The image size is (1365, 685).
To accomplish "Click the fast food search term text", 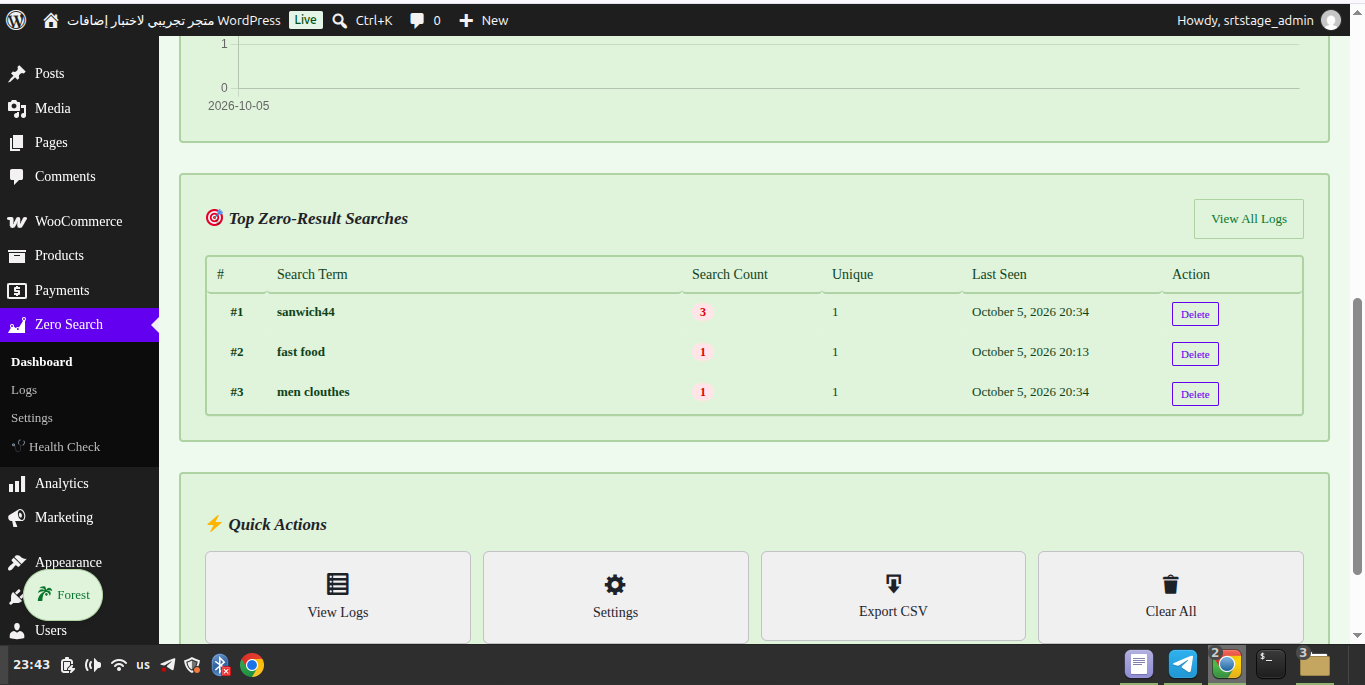I will click(301, 352).
